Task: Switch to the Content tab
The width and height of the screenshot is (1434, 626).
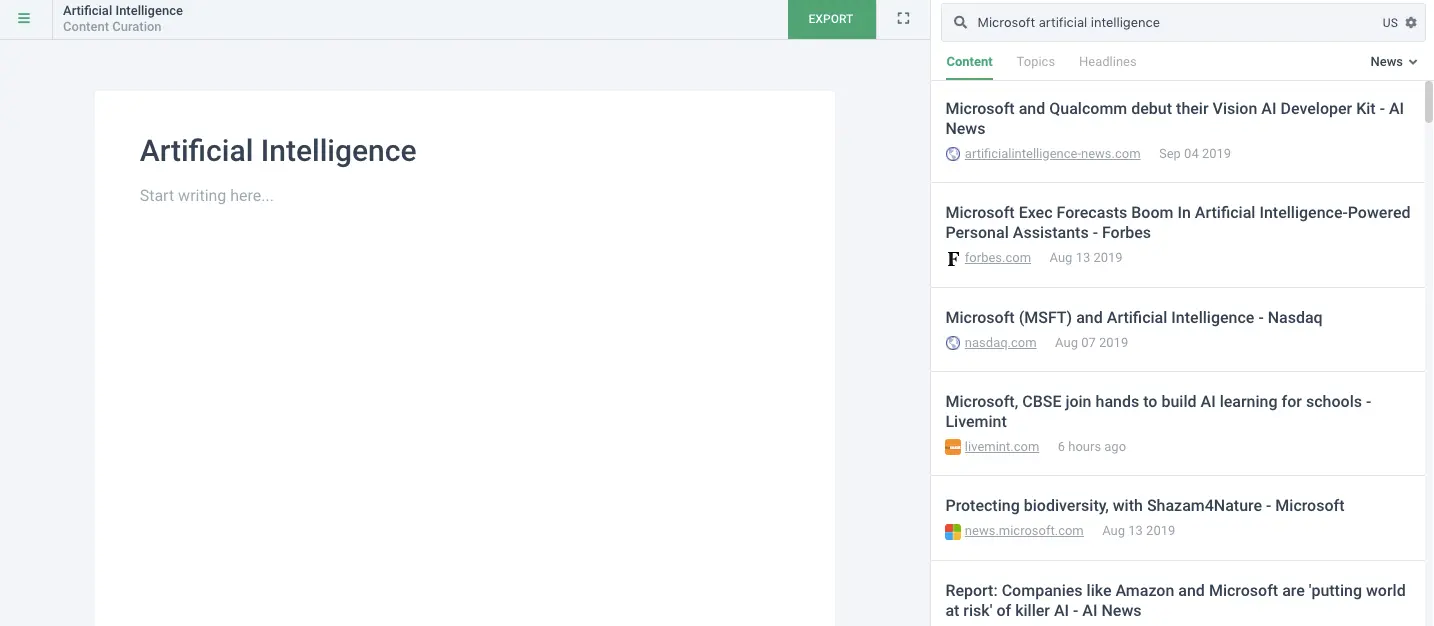Action: pyautogui.click(x=969, y=62)
